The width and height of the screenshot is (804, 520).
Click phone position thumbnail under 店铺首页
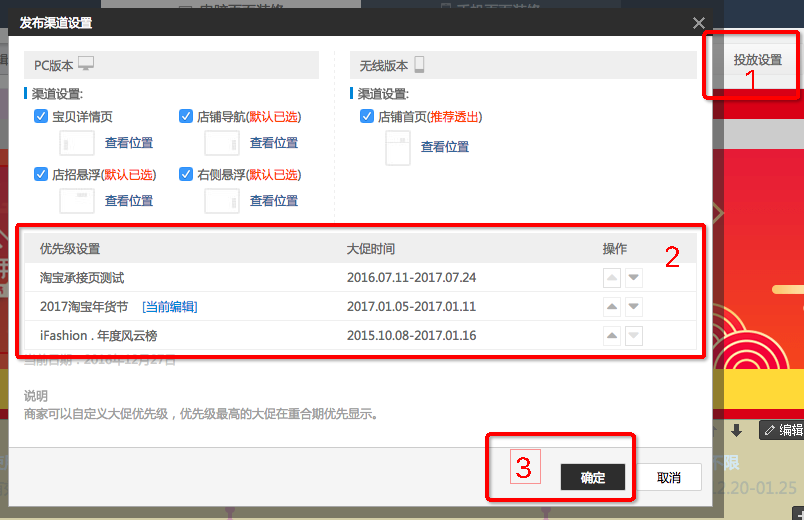(x=398, y=148)
